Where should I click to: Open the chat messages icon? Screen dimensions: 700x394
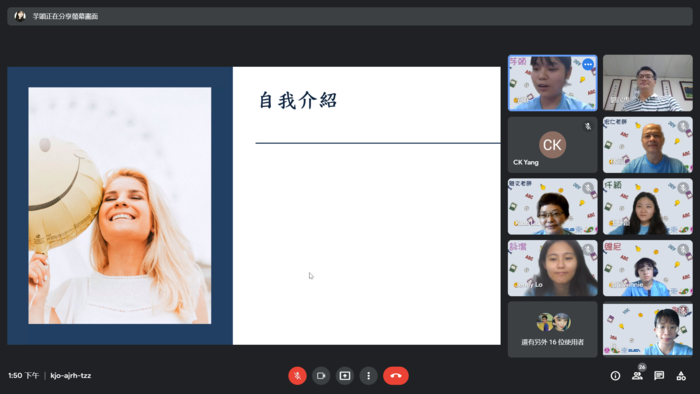659,376
